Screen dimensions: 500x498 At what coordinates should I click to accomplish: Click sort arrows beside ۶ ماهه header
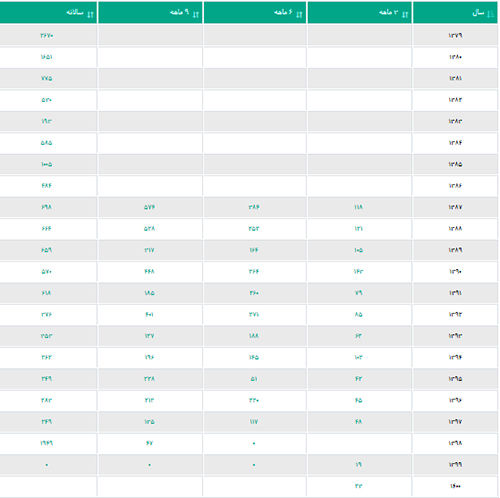[299, 14]
